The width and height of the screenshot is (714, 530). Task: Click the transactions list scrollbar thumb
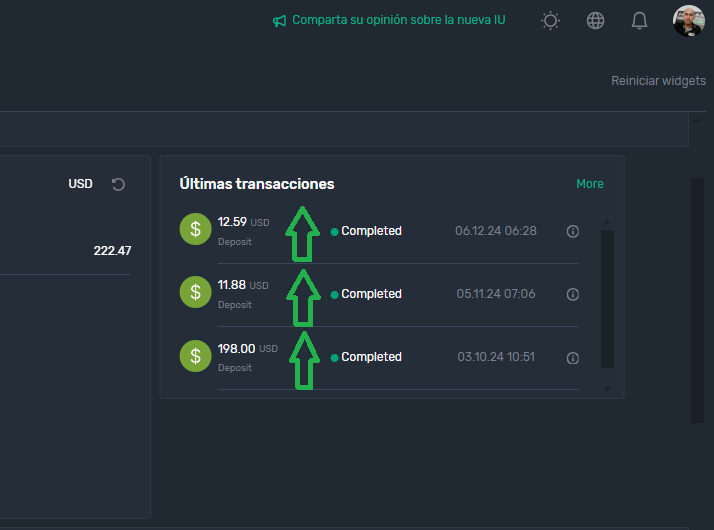point(607,298)
